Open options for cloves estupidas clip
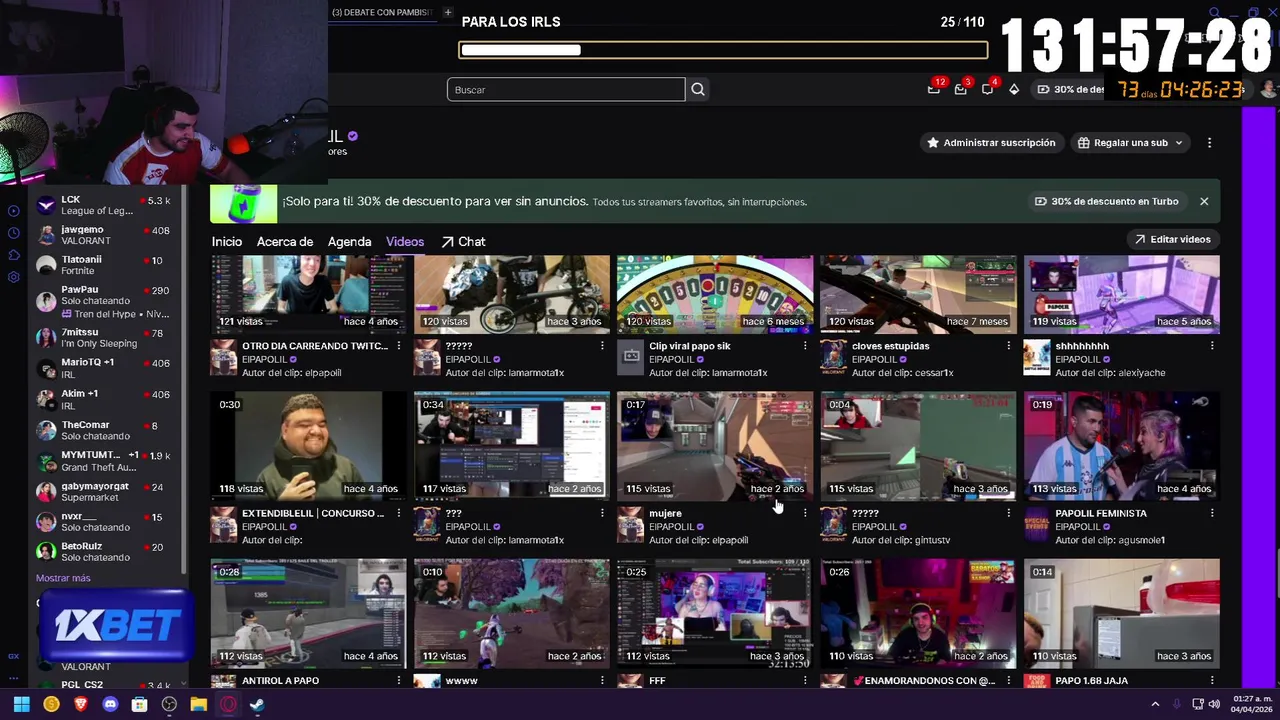The width and height of the screenshot is (1280, 720). point(1008,346)
